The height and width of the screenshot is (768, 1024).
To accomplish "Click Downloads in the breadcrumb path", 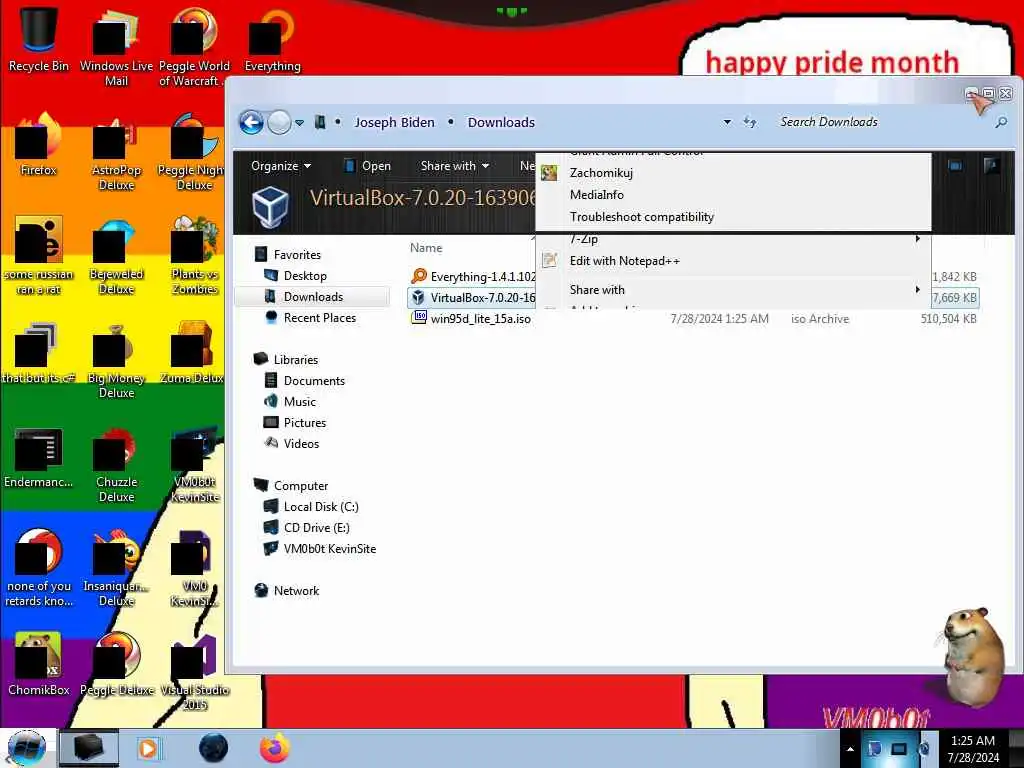I will (501, 122).
